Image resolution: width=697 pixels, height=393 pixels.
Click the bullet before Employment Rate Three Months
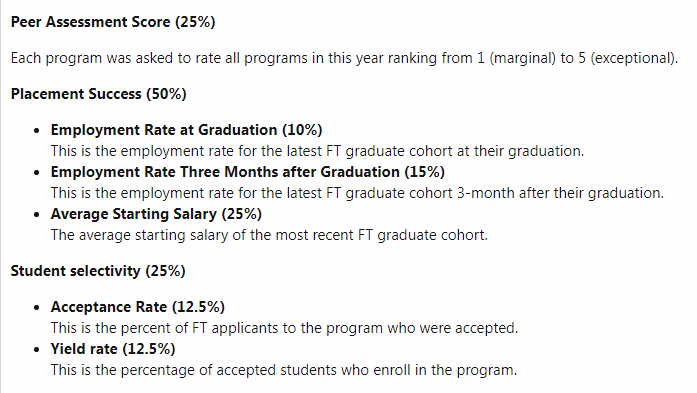(36, 172)
